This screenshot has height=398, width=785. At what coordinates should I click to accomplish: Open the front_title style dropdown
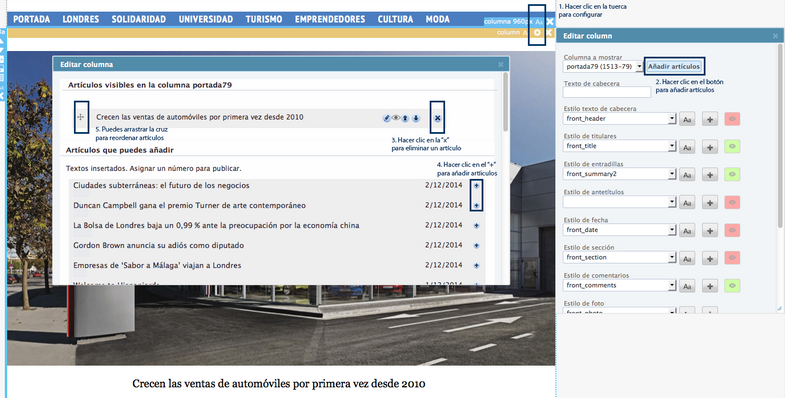click(620, 146)
